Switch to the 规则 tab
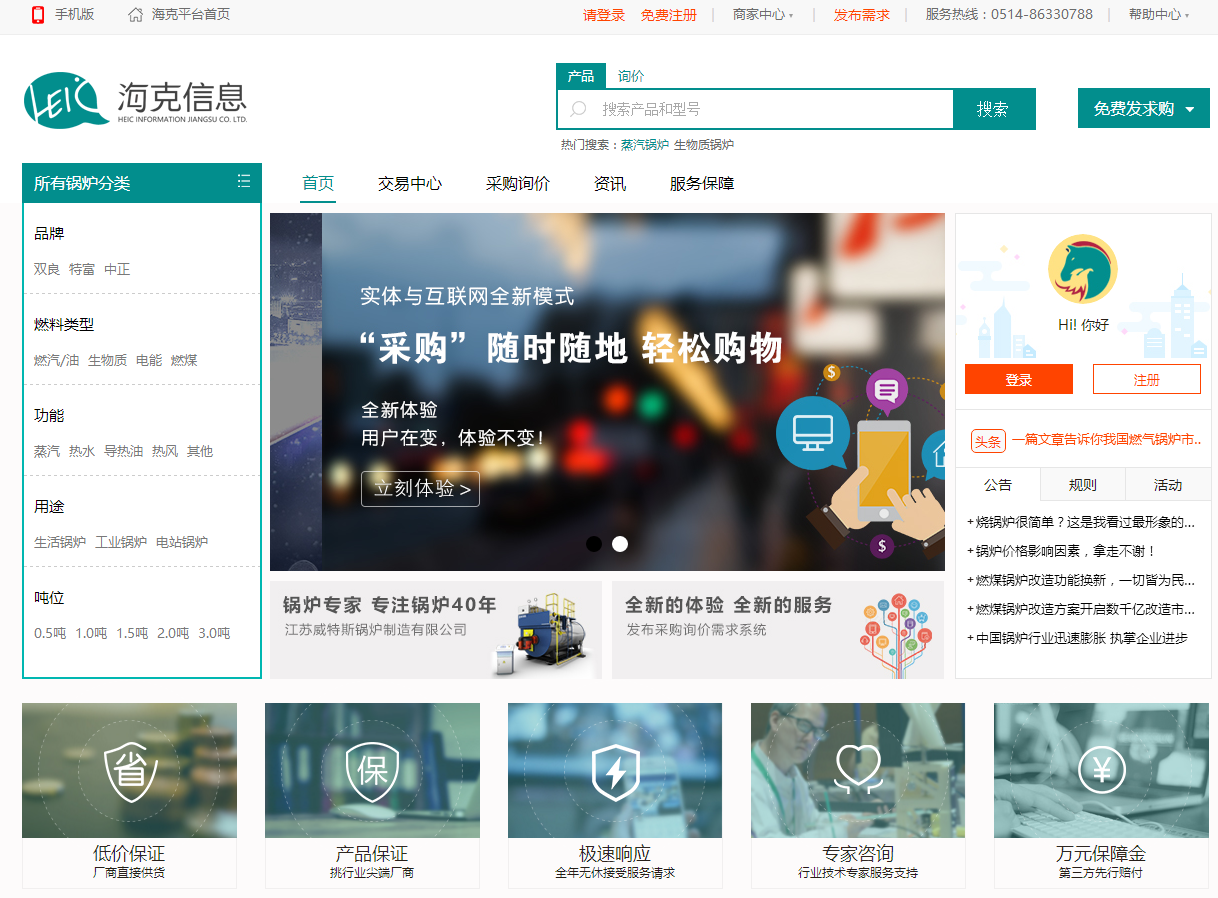1218x898 pixels. (x=1082, y=485)
